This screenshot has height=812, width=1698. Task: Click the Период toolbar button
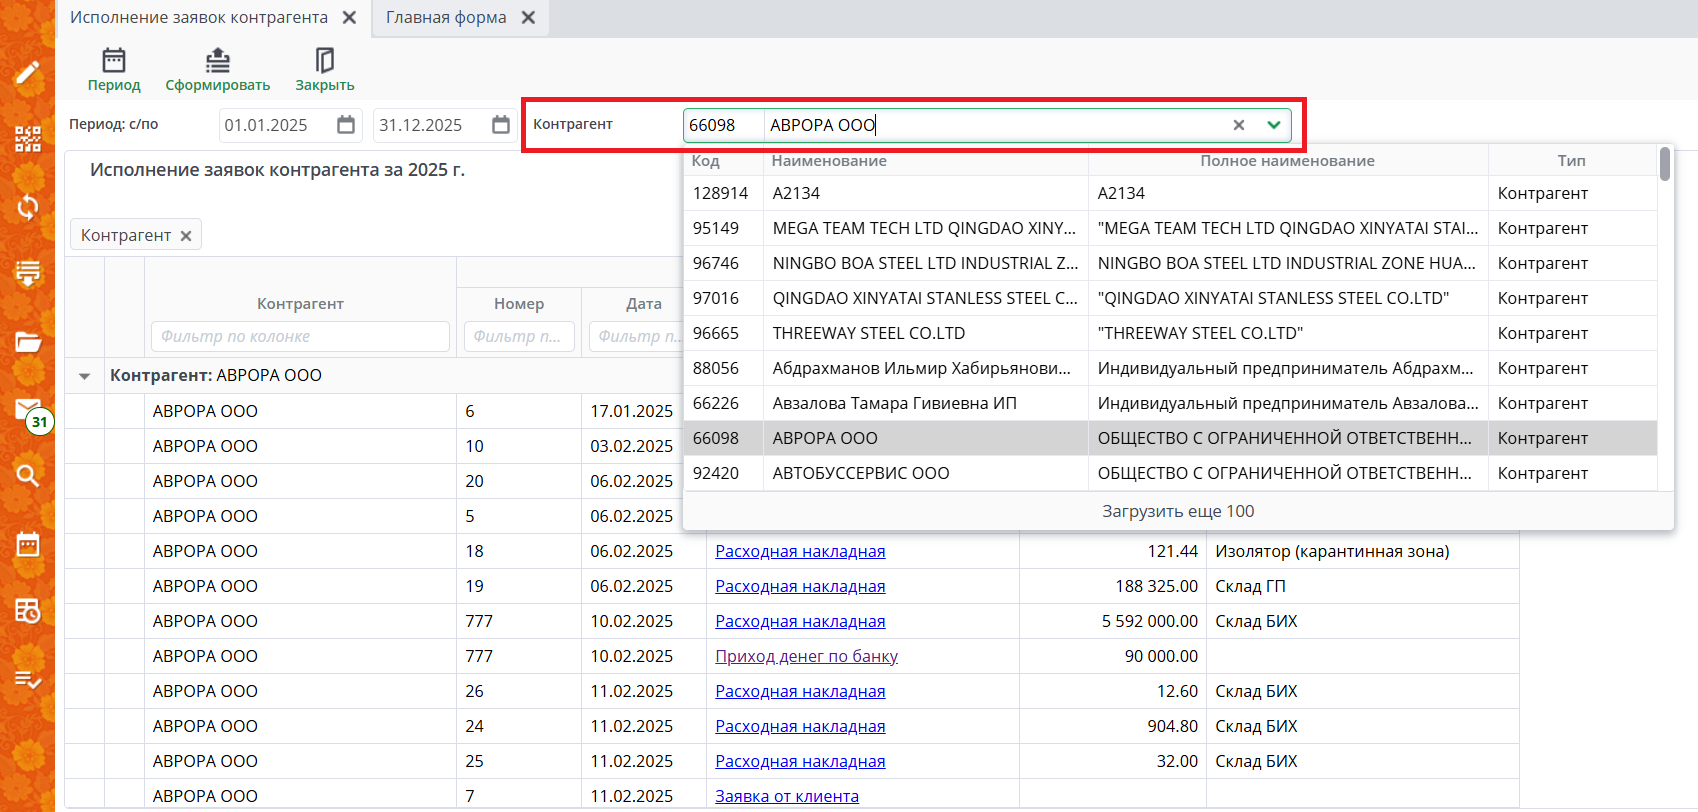(x=114, y=70)
